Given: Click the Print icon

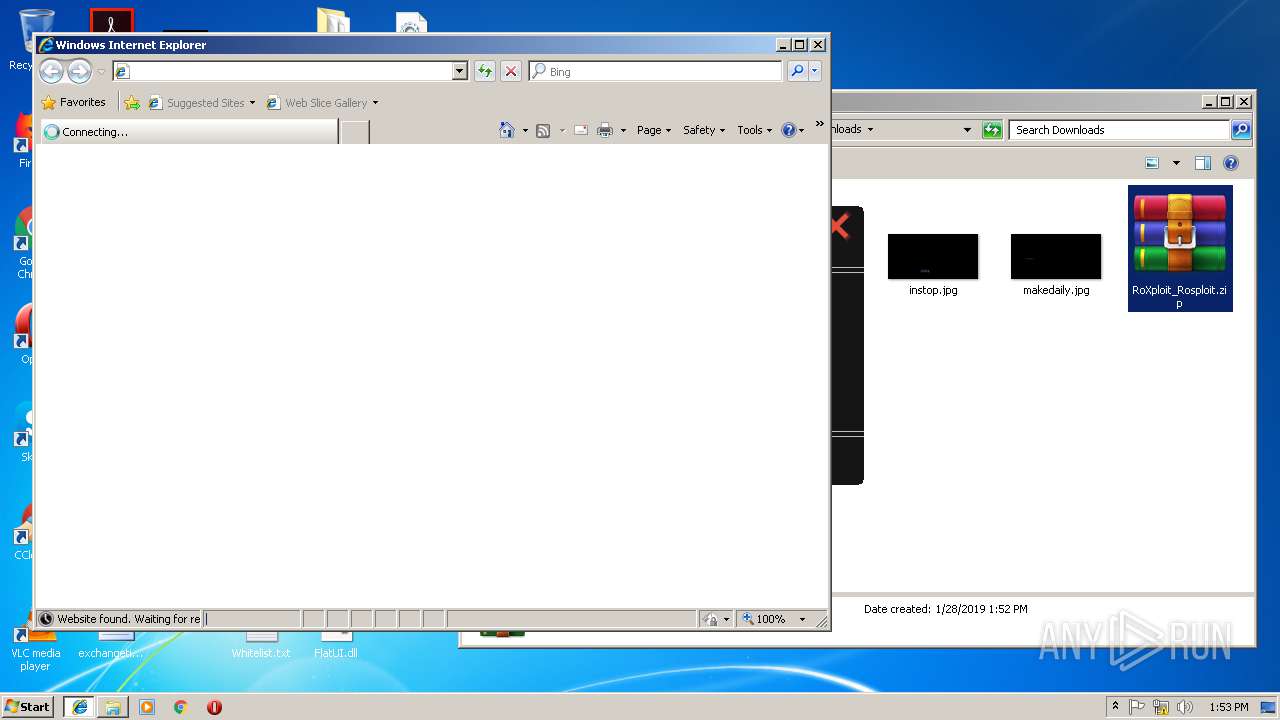Looking at the screenshot, I should tap(605, 130).
